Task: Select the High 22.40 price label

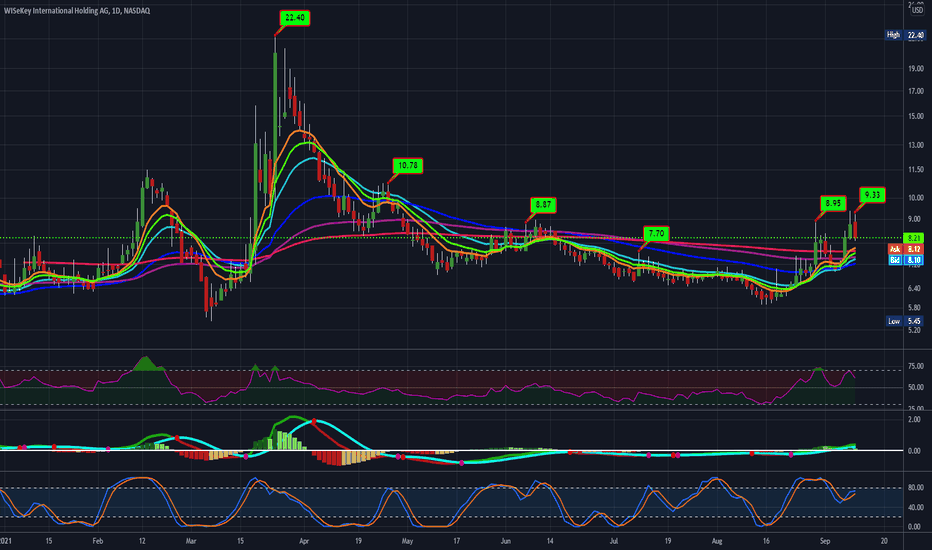Action: point(905,35)
